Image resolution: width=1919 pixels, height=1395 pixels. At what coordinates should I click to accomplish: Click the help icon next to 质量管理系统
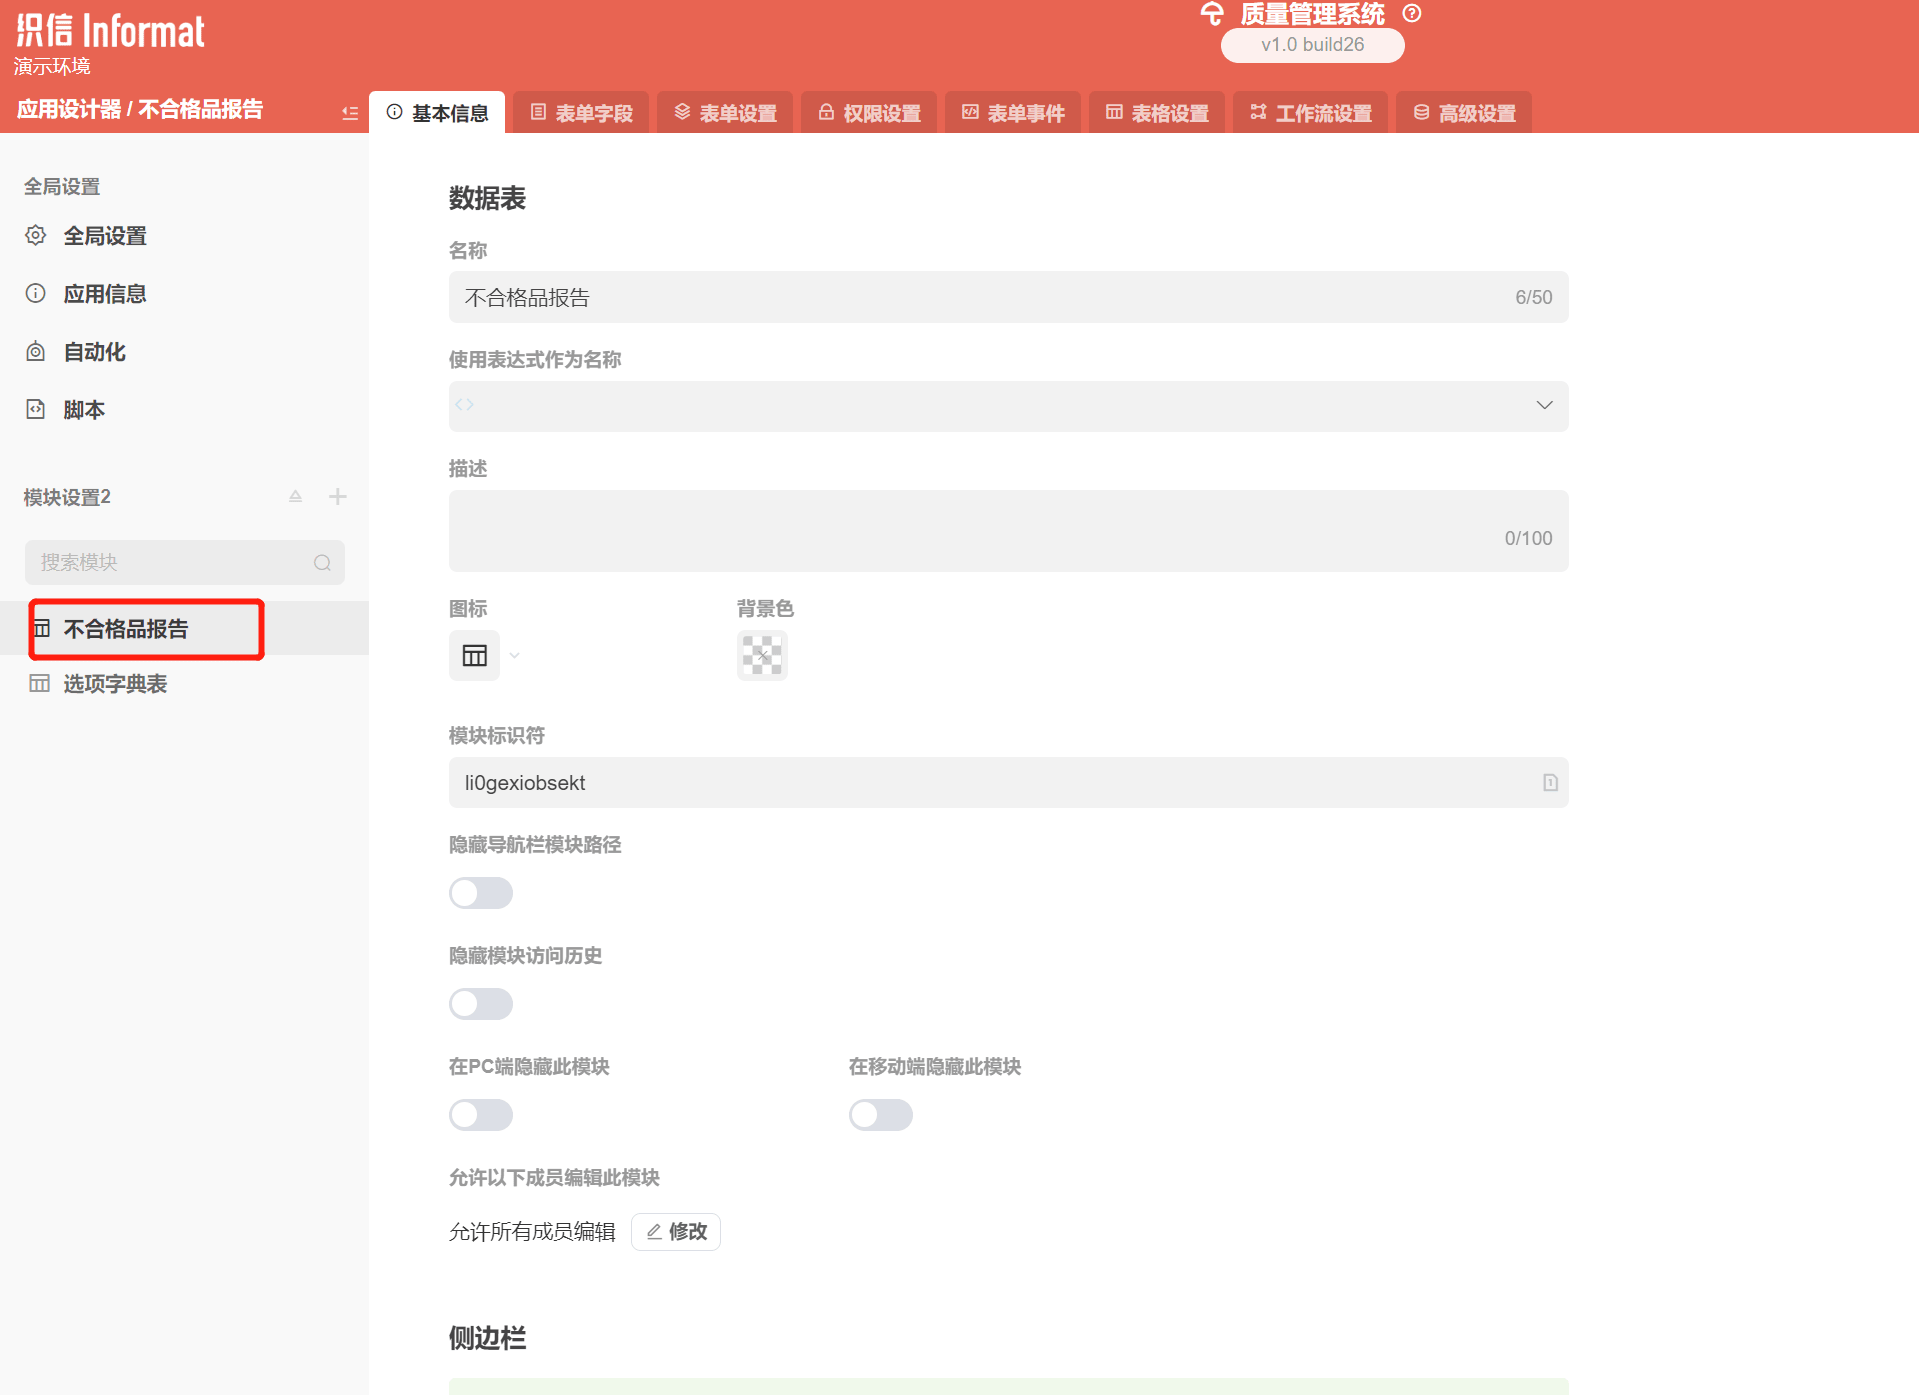coord(1411,14)
